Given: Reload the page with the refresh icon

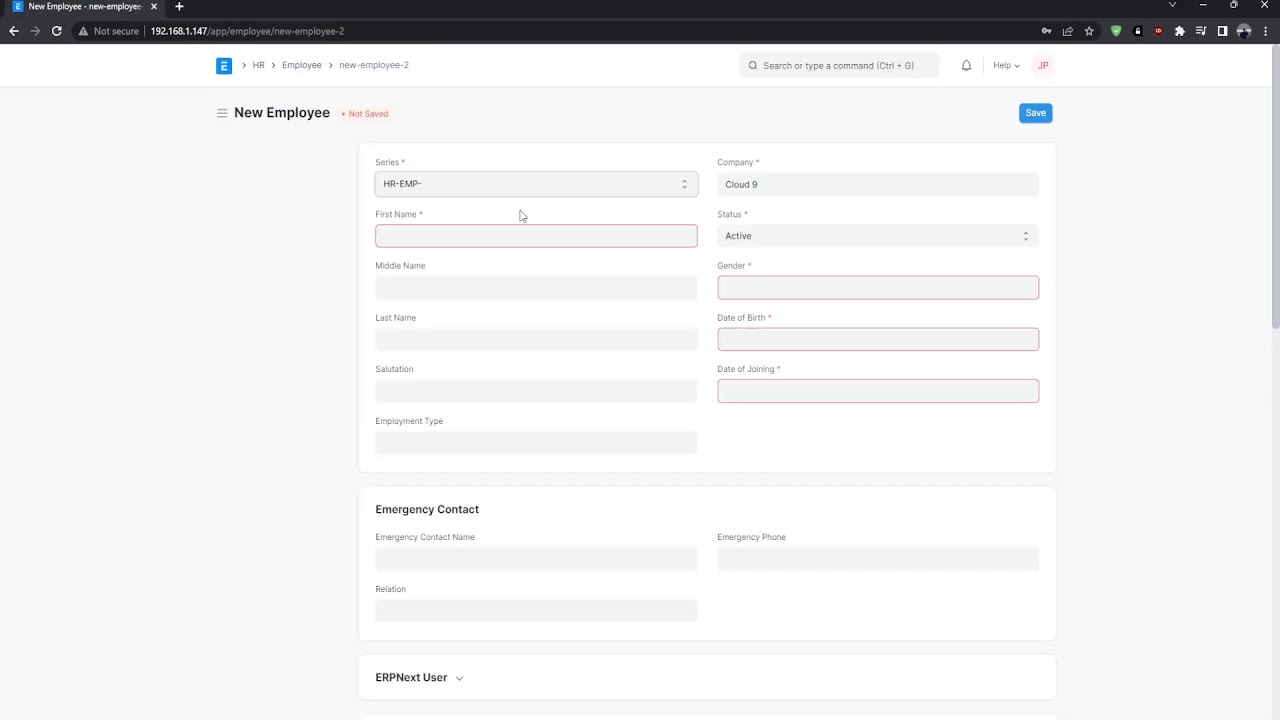Looking at the screenshot, I should pos(57,31).
